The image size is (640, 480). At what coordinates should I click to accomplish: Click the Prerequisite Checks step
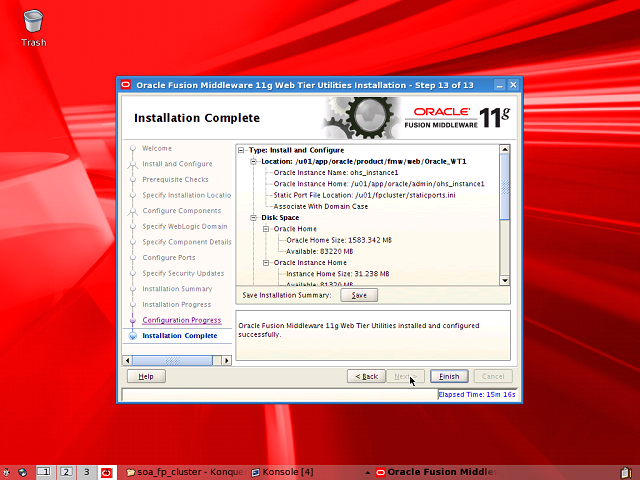[175, 180]
